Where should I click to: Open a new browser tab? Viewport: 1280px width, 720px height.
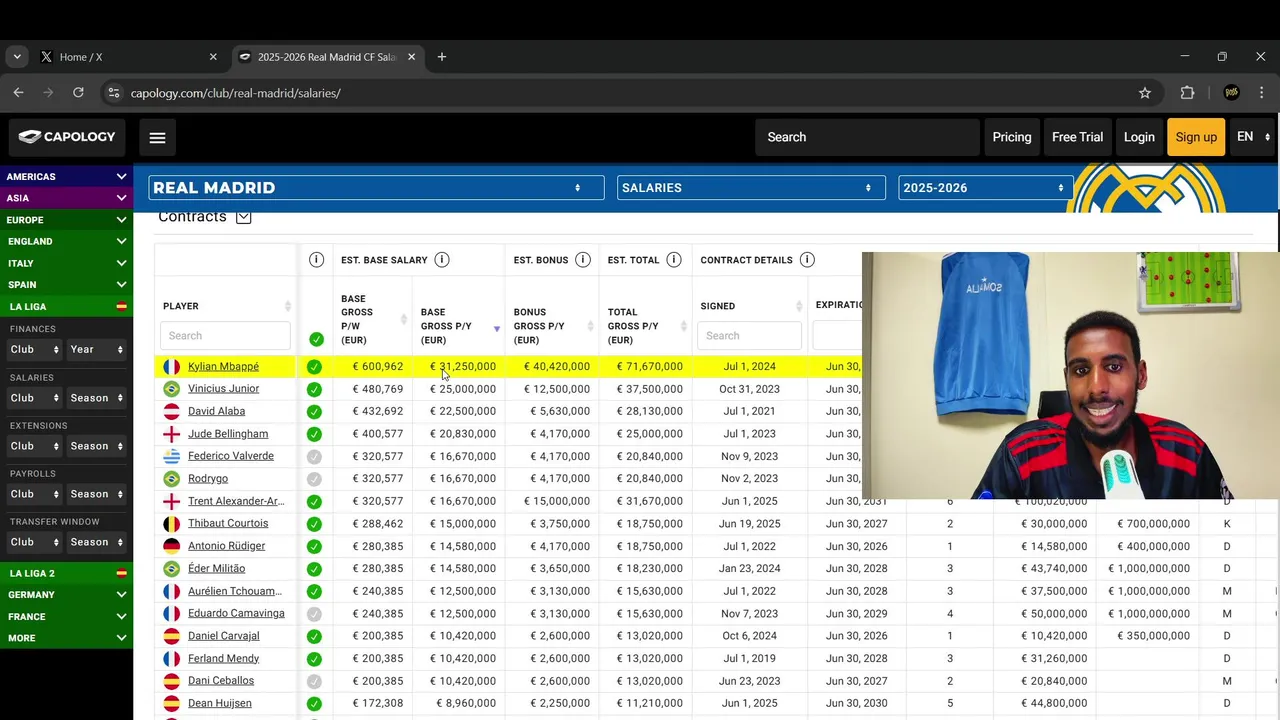[442, 57]
